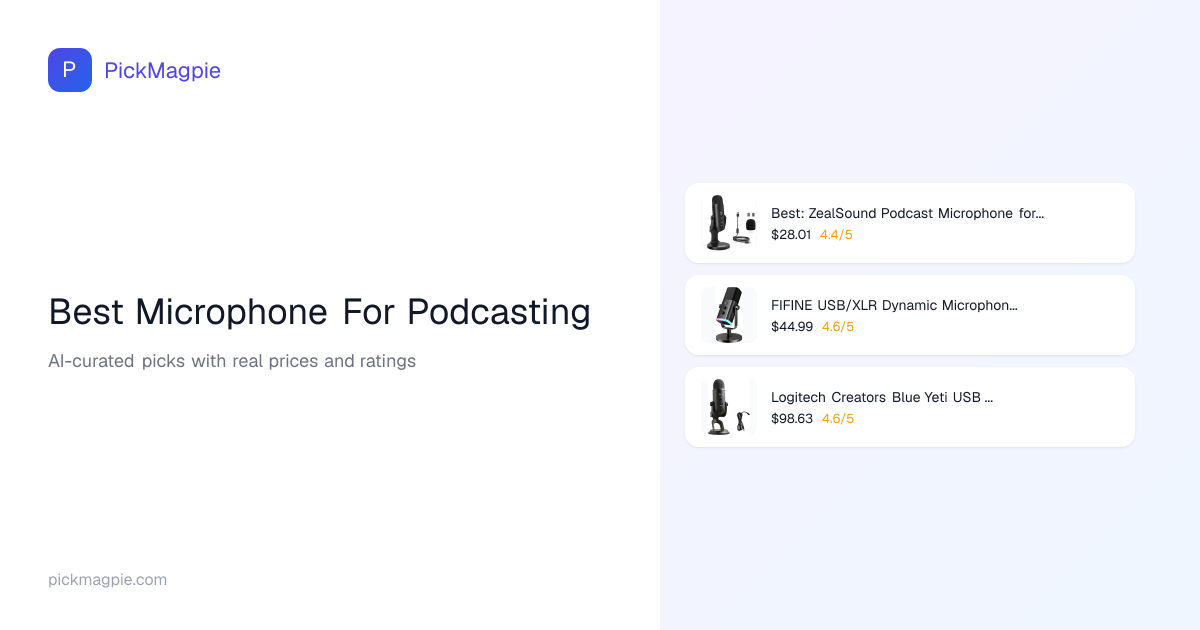Click the blue PickMagpie P logo icon
This screenshot has height=630, width=1200.
pos(70,70)
